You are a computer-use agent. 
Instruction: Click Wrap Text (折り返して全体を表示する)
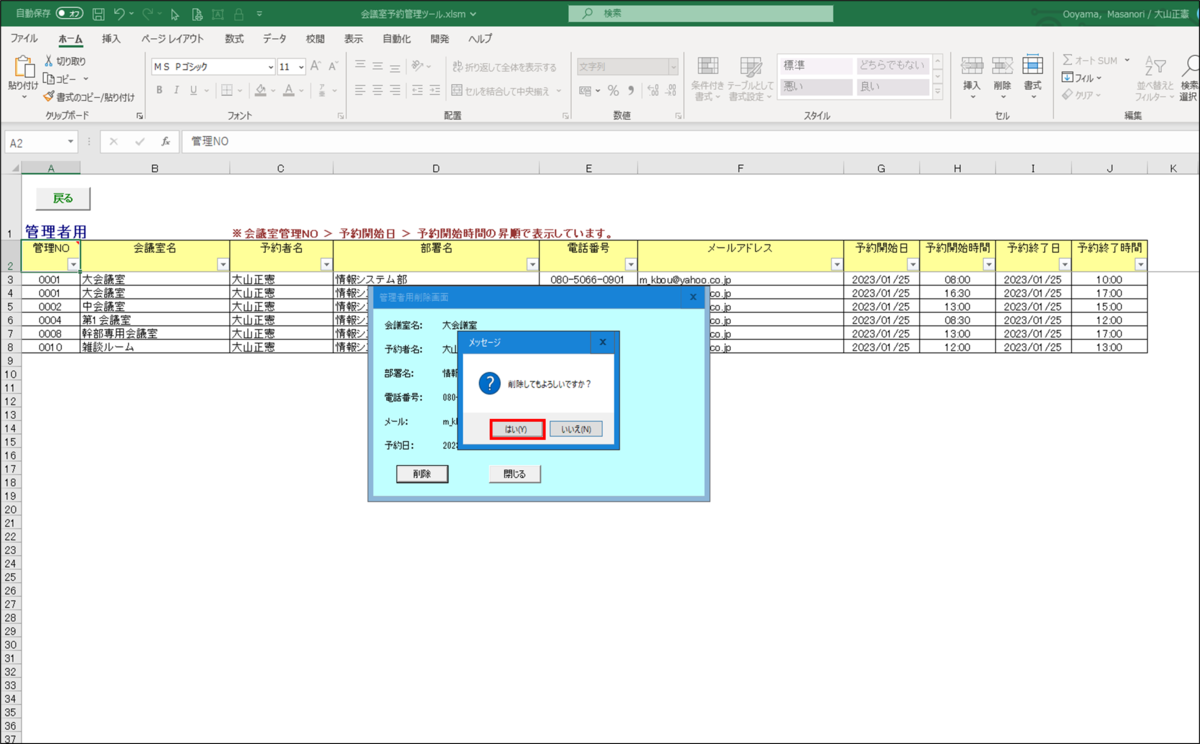[x=504, y=67]
